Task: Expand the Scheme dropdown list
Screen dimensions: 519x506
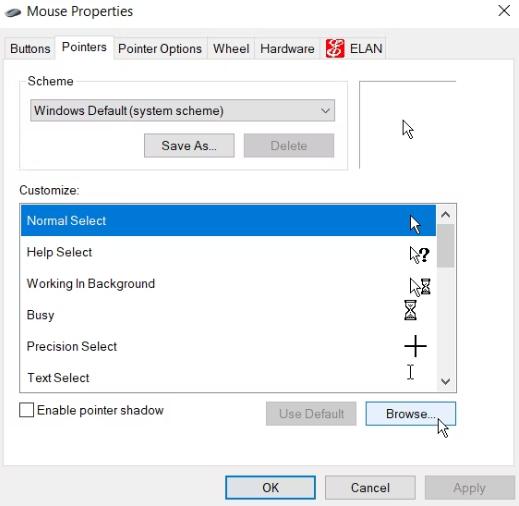Action: [x=183, y=110]
